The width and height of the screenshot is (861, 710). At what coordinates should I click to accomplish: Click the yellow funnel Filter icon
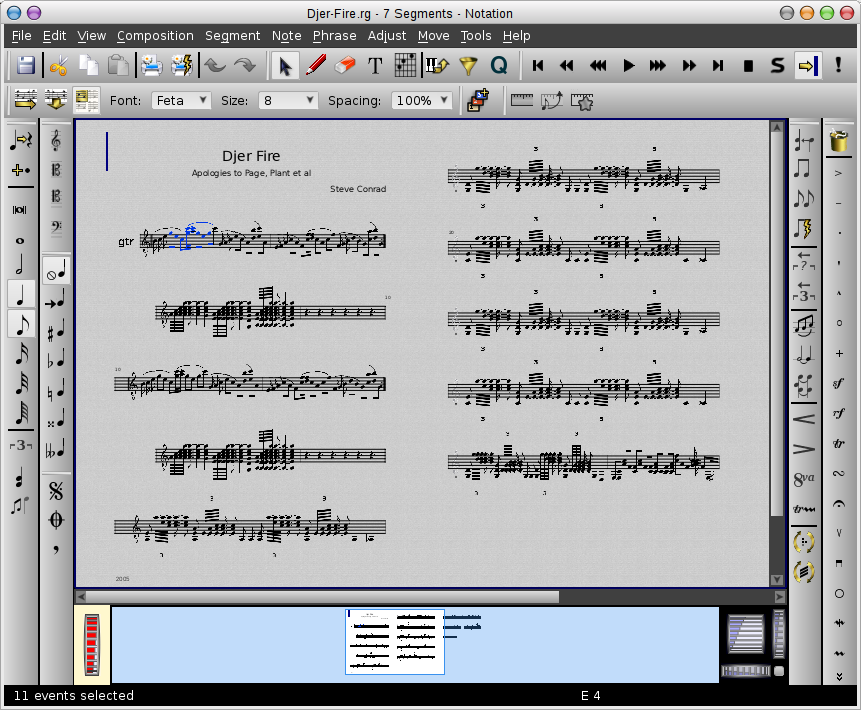468,66
